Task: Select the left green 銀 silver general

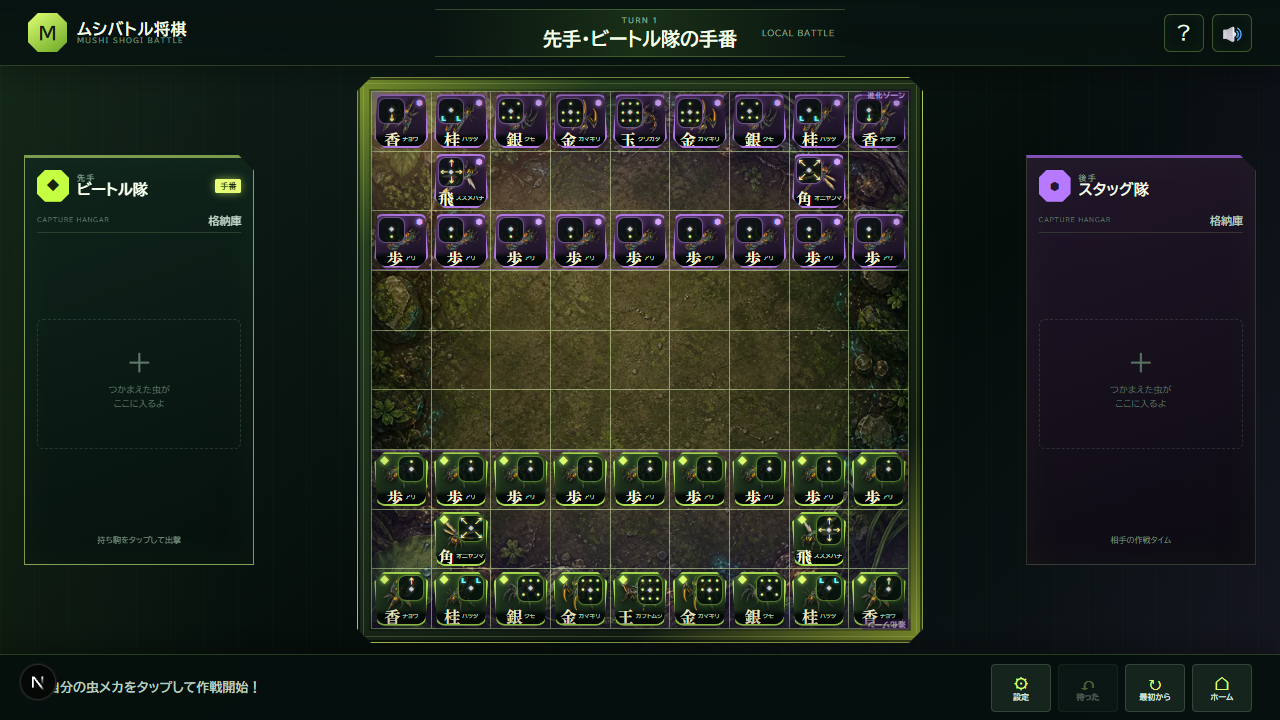Action: [521, 600]
